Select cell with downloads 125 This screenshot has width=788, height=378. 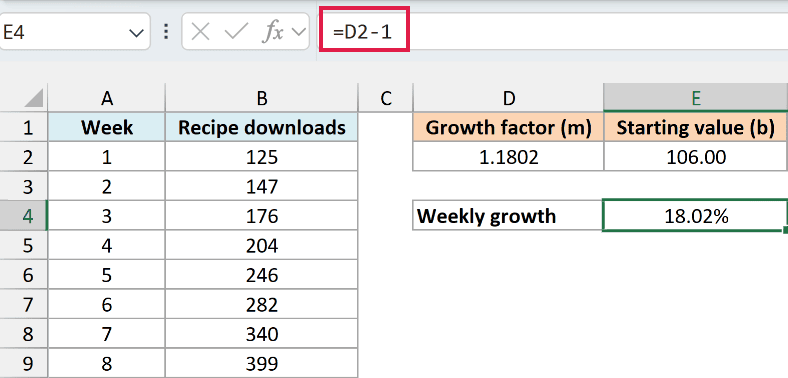[261, 157]
